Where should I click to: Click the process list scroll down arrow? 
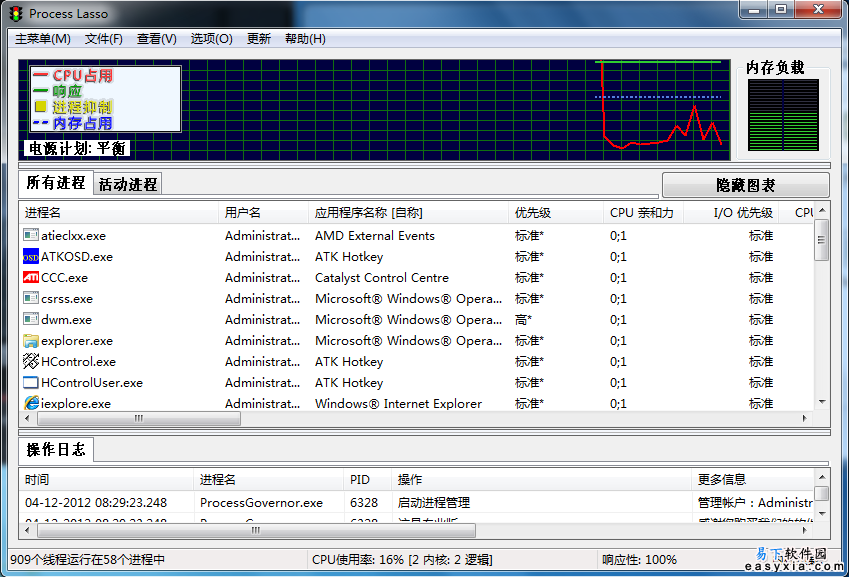[822, 402]
